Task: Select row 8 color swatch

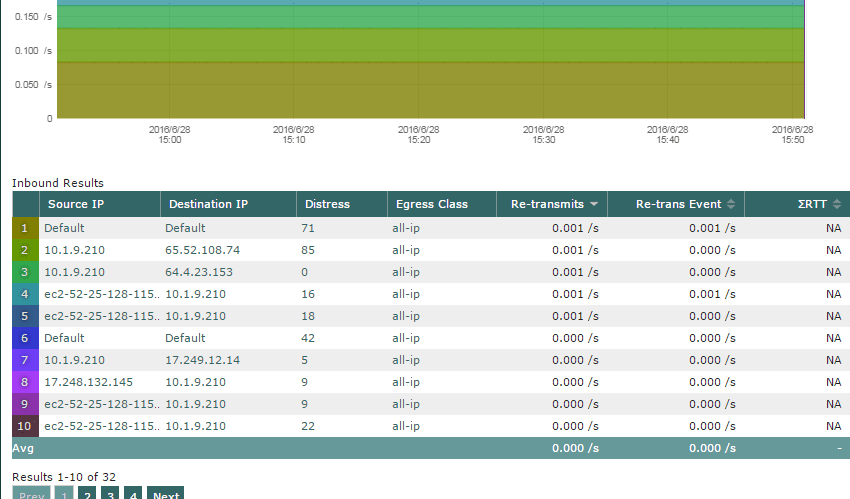Action: click(x=25, y=382)
